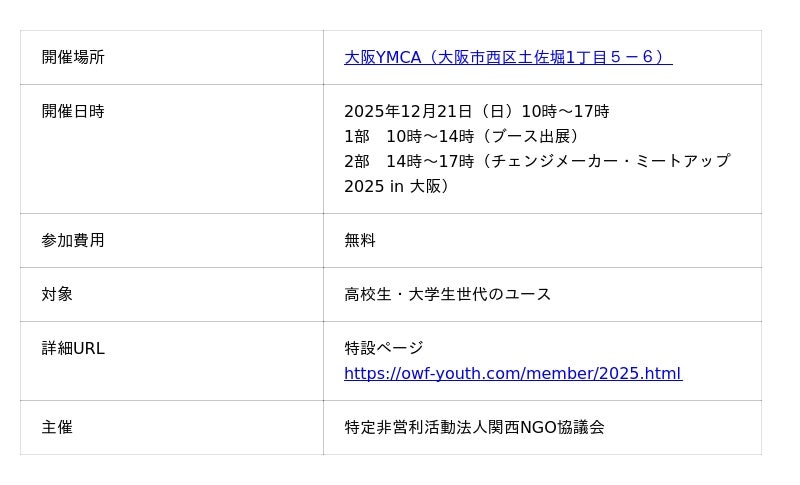Viewport: 800px width, 485px height.
Task: Click the 高校生・大学生世代のユース text
Action: (x=447, y=294)
